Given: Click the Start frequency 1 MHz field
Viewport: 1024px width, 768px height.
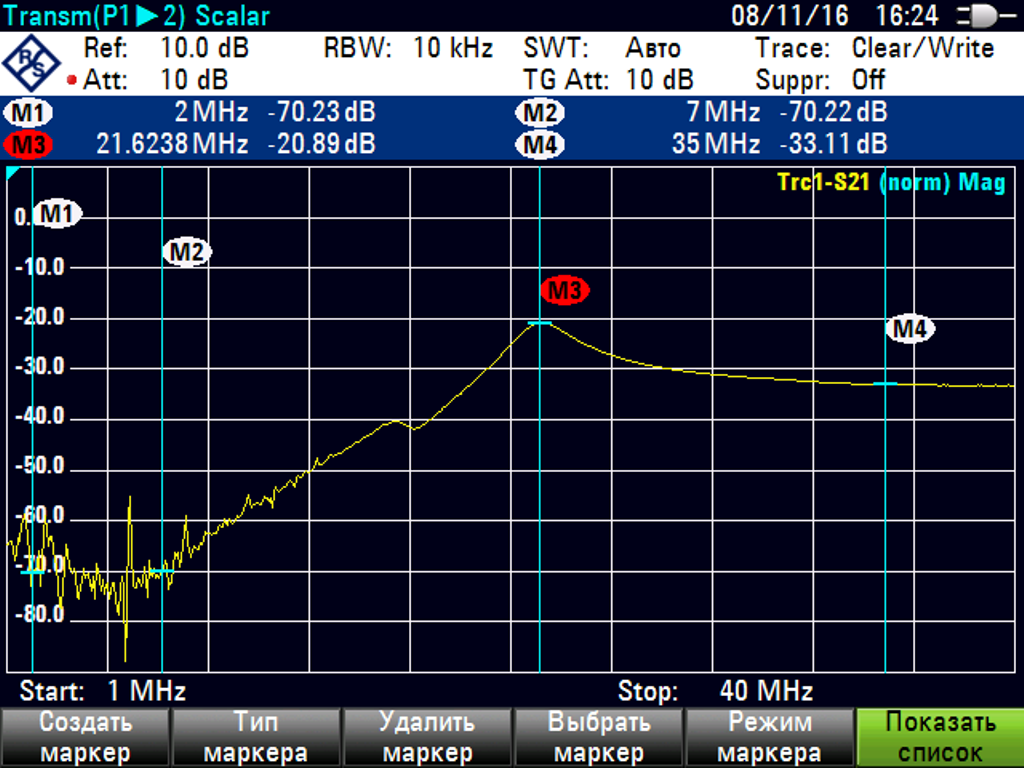Looking at the screenshot, I should tap(103, 691).
